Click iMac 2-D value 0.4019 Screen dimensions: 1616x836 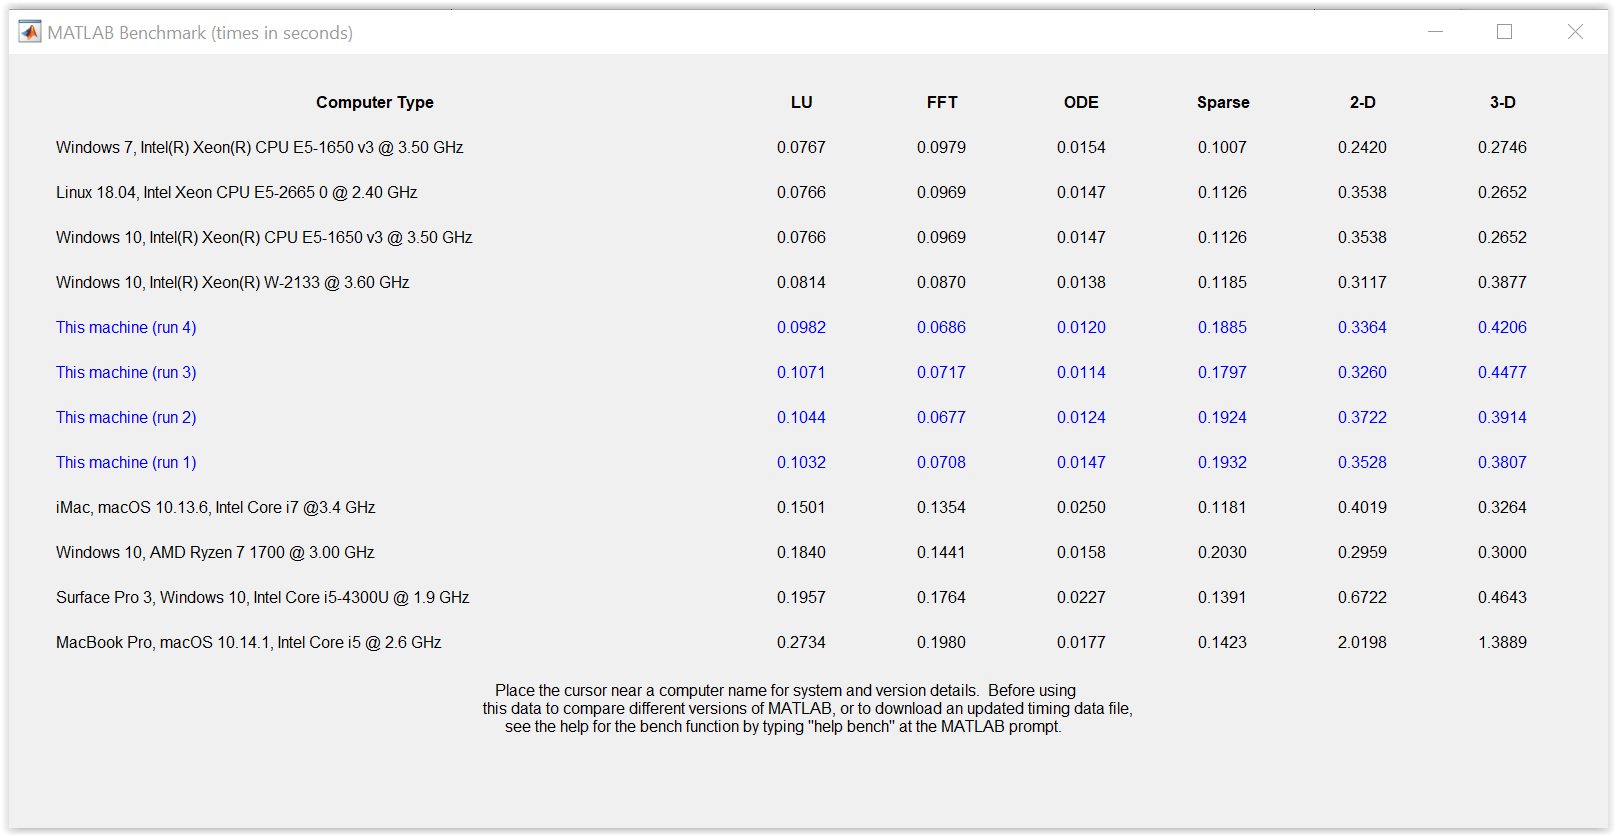pyautogui.click(x=1363, y=507)
